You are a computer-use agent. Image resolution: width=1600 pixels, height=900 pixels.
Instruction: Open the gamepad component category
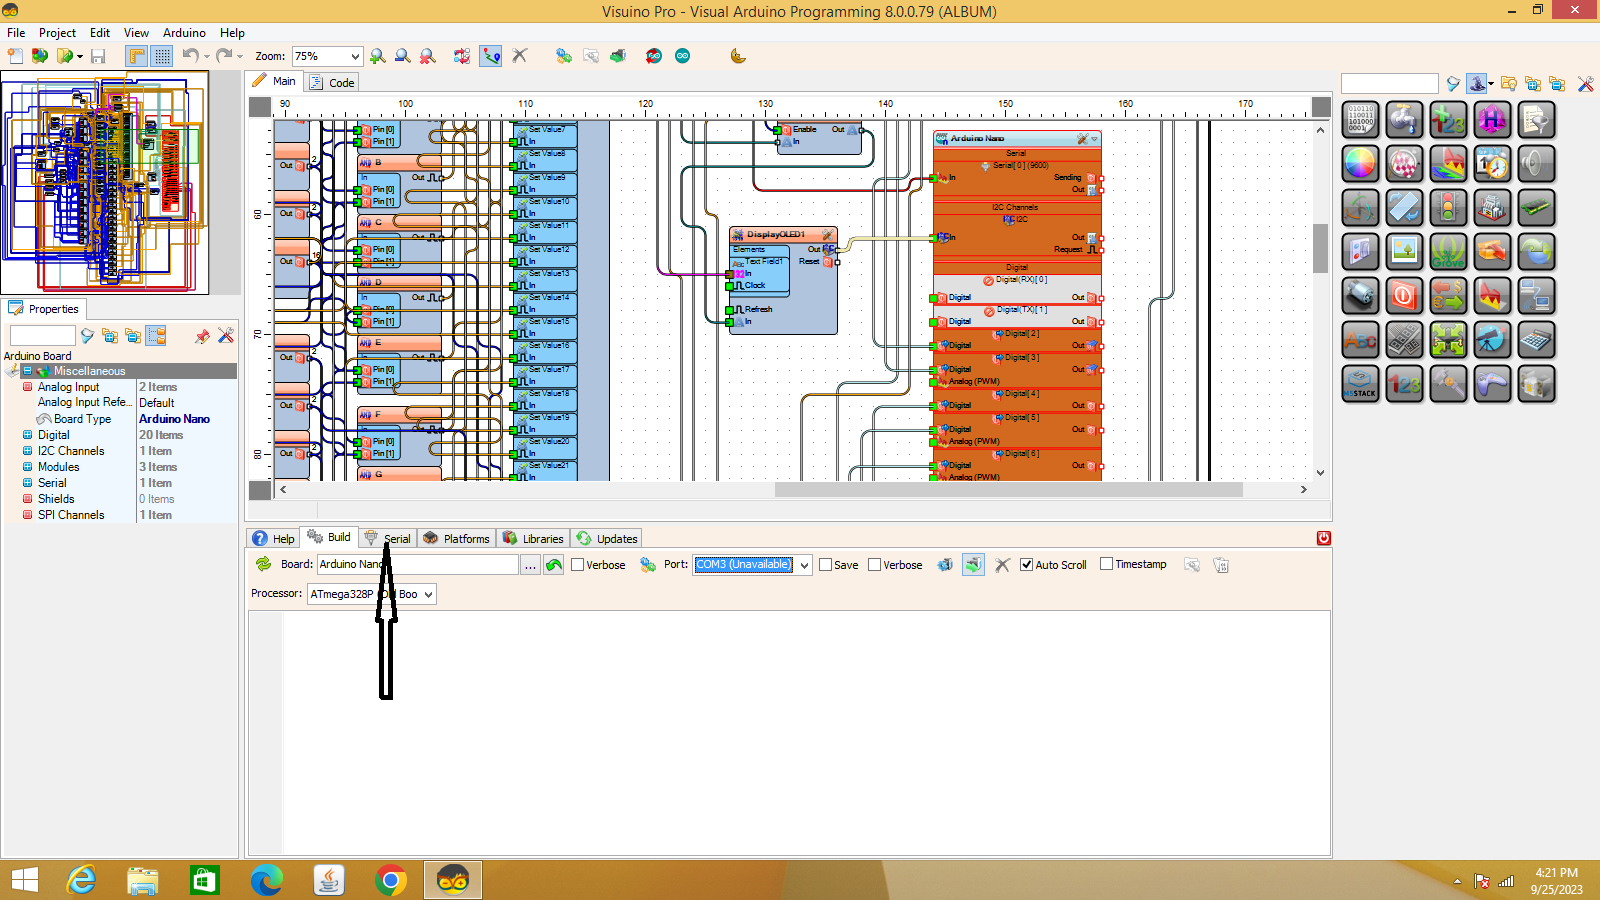pyautogui.click(x=1492, y=384)
